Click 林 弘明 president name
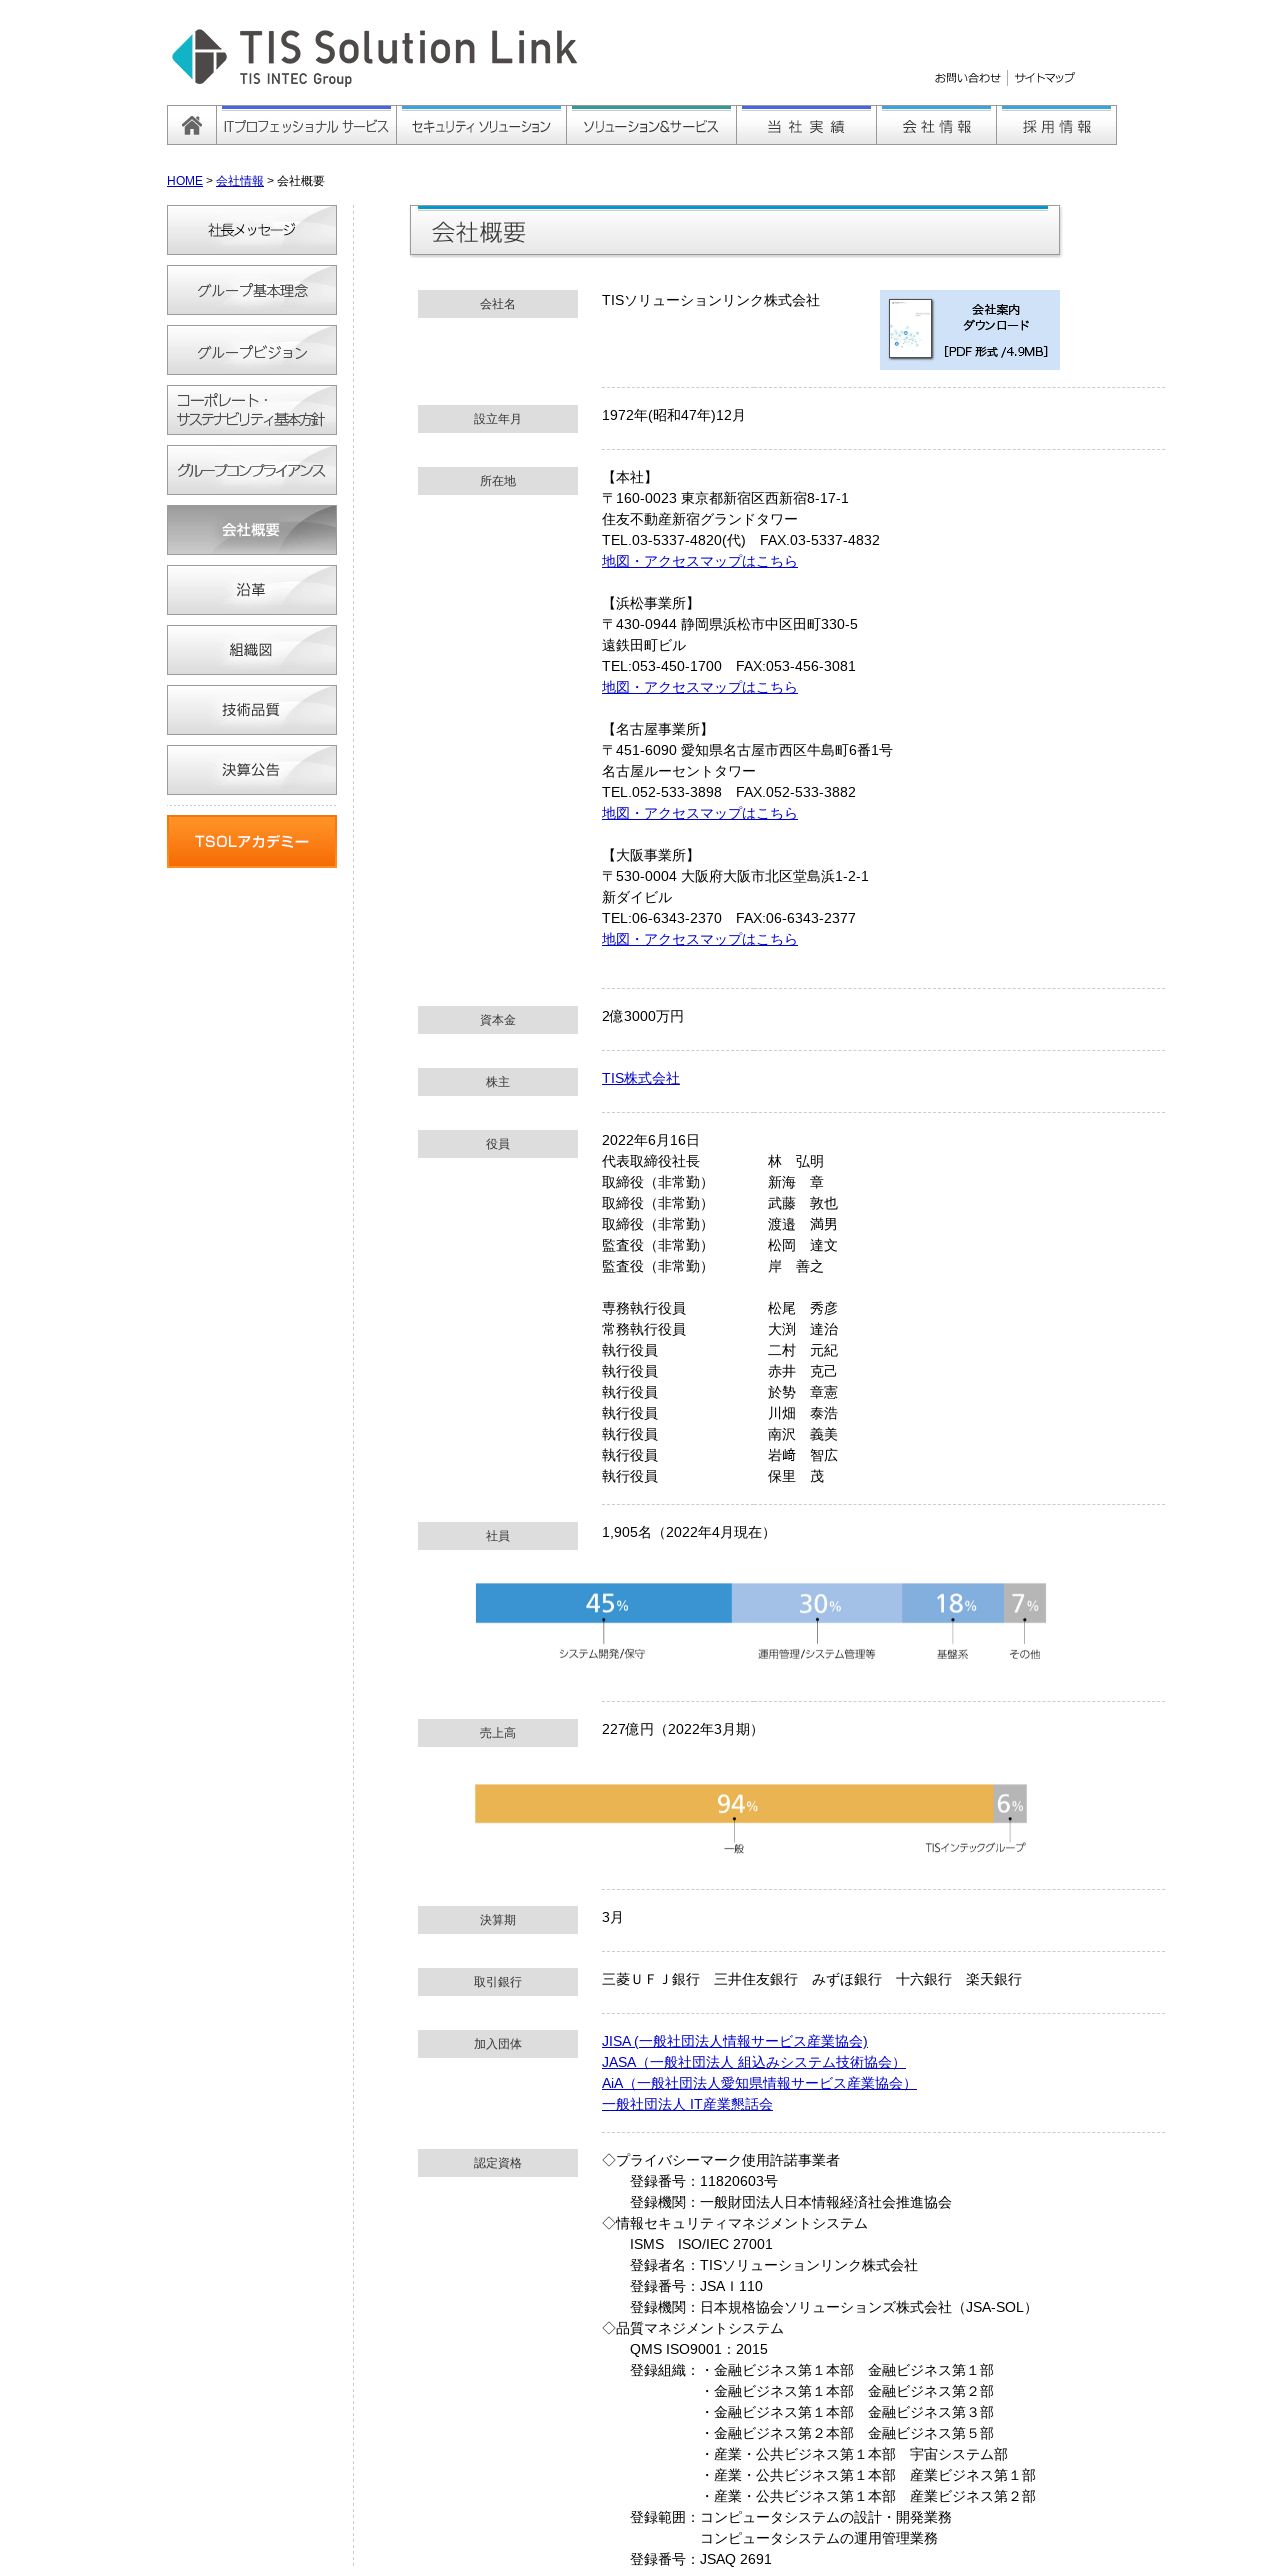Screen dimensions: 1284x2568 (x=796, y=1161)
